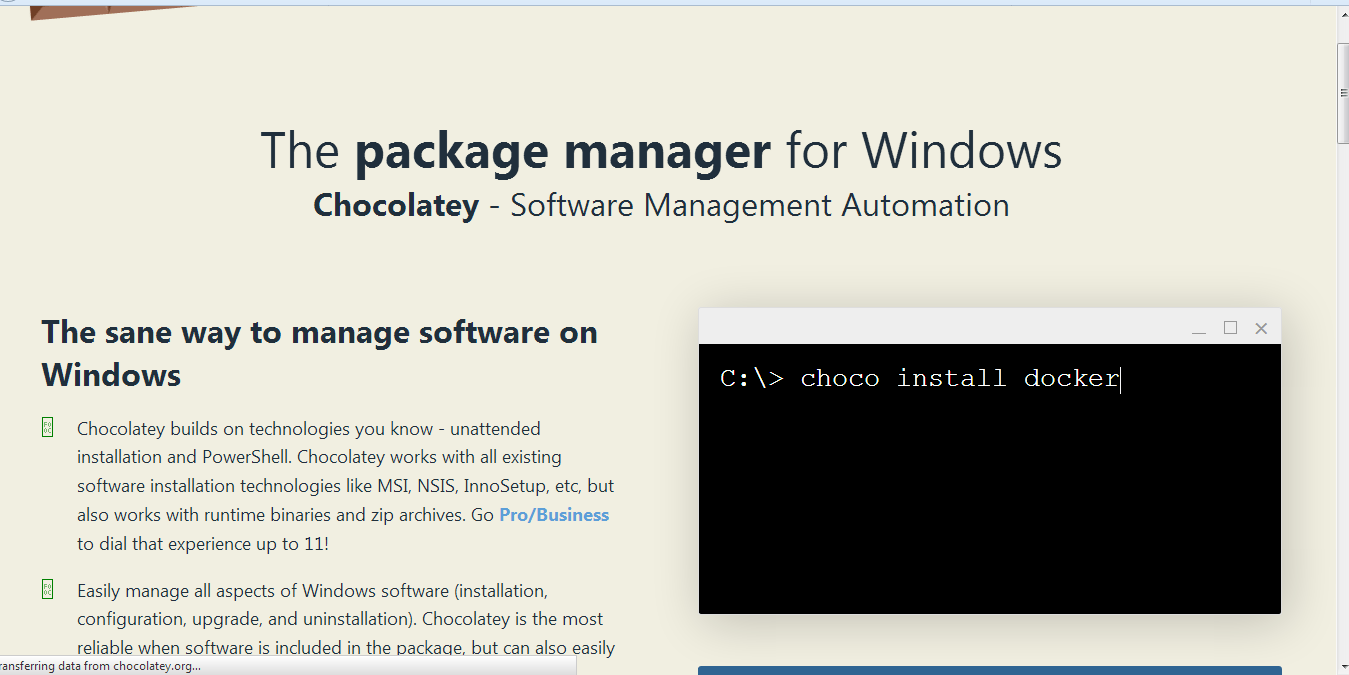Viewport: 1349px width, 675px height.
Task: Click the 'choco install docker' command text
Action: click(x=960, y=378)
